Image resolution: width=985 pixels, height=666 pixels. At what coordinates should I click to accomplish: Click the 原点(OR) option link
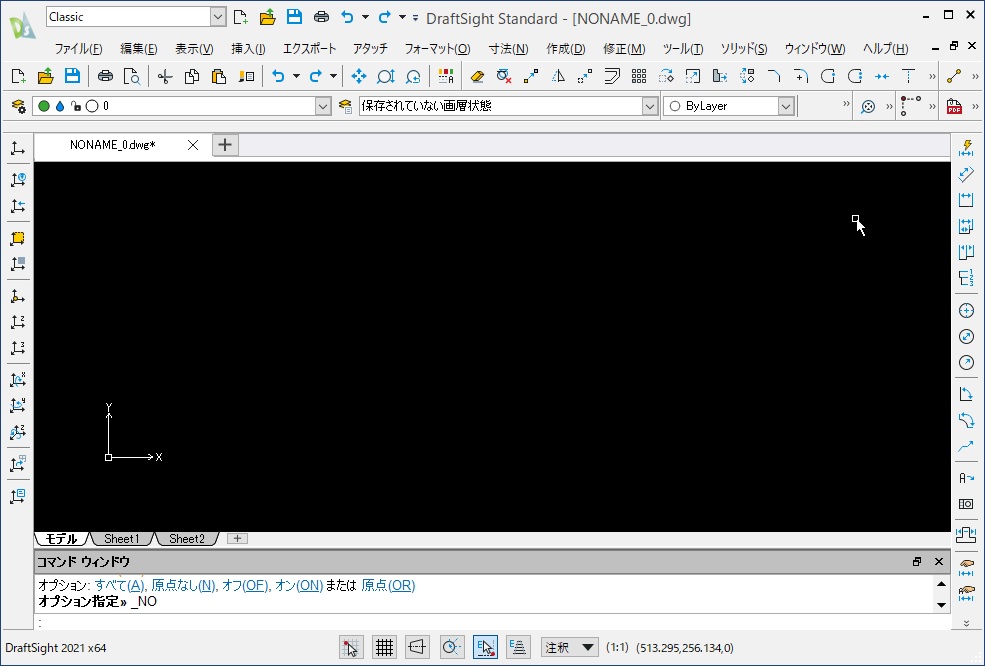click(388, 586)
